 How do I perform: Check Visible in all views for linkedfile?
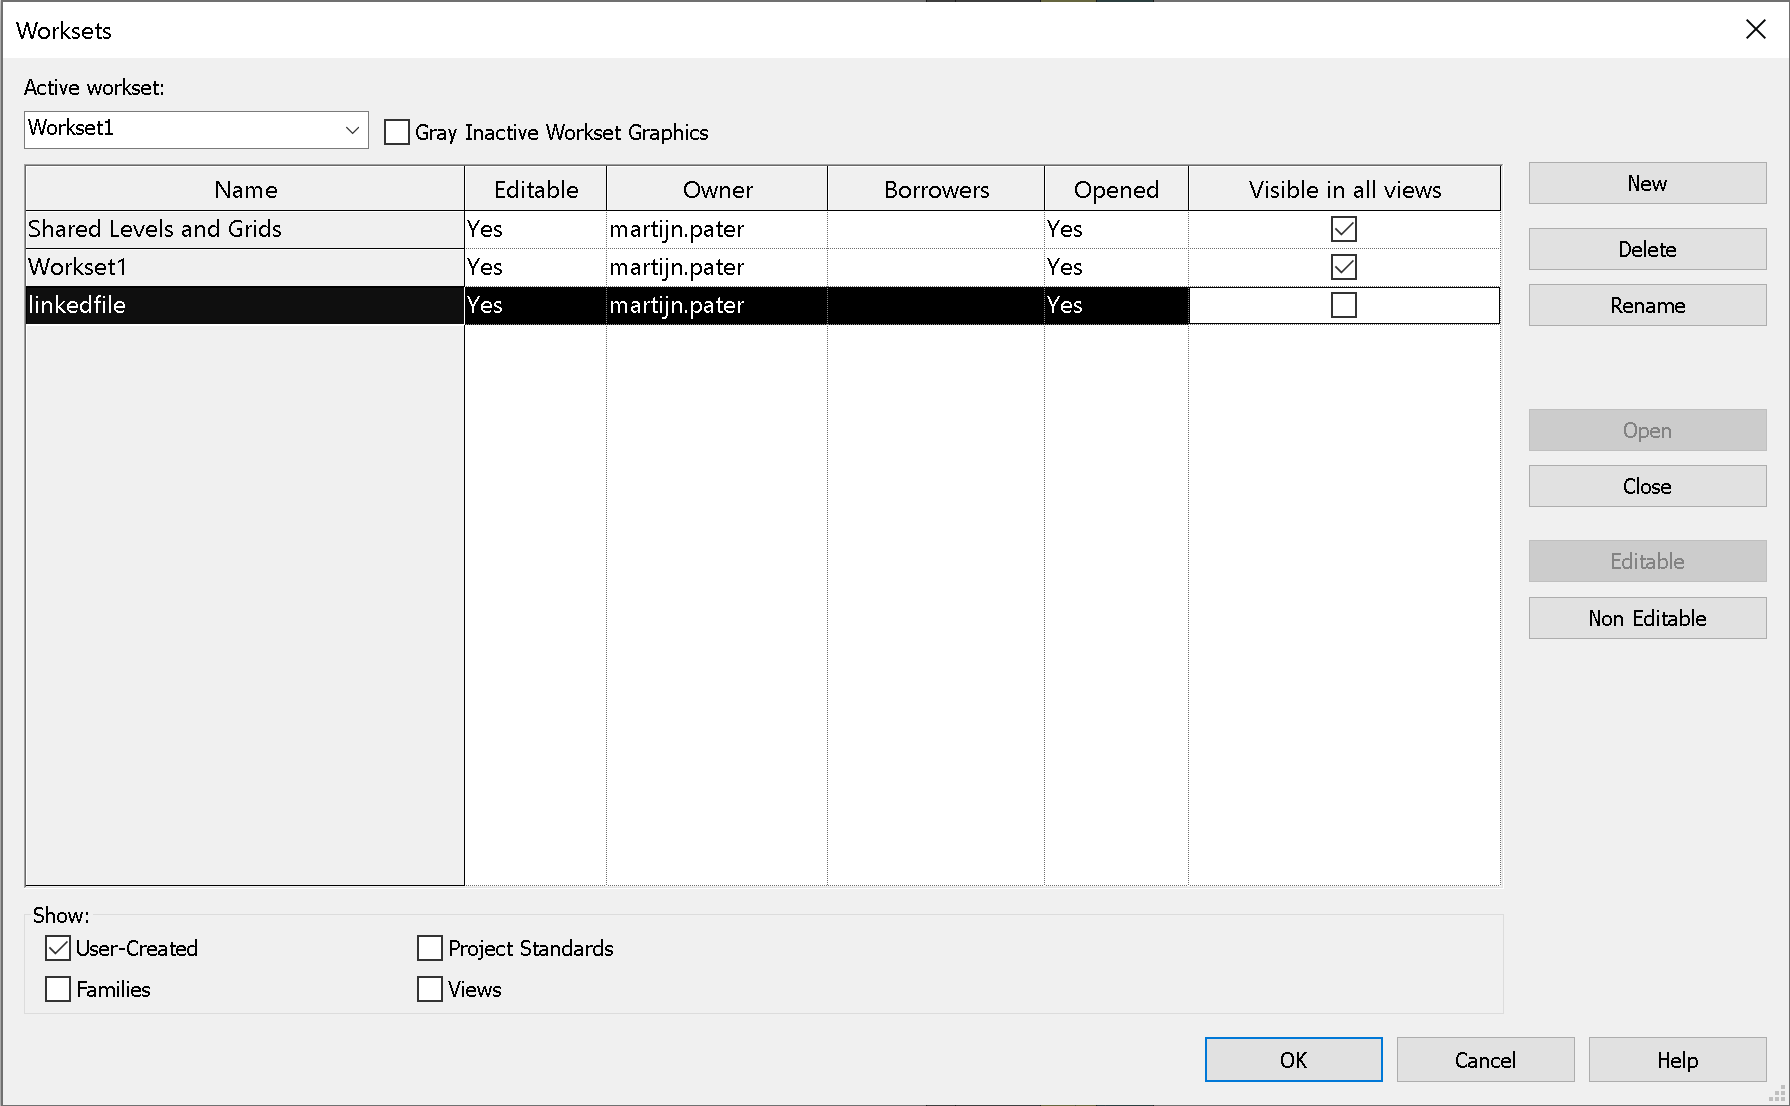point(1344,305)
